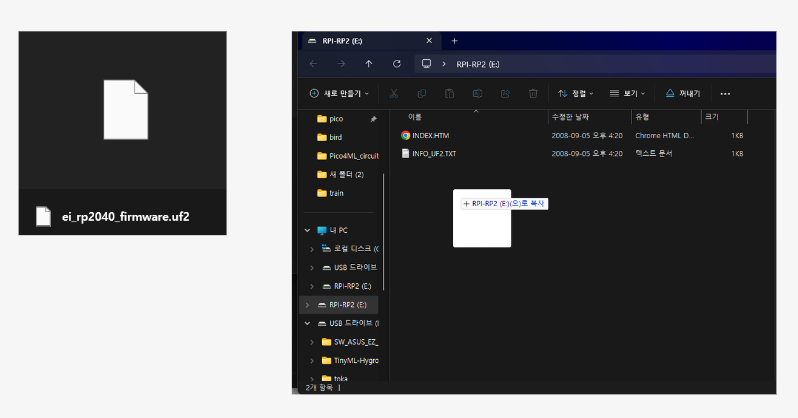Expand the highlighted RPI-RP2 (E:) node
798x418 pixels.
[307, 304]
